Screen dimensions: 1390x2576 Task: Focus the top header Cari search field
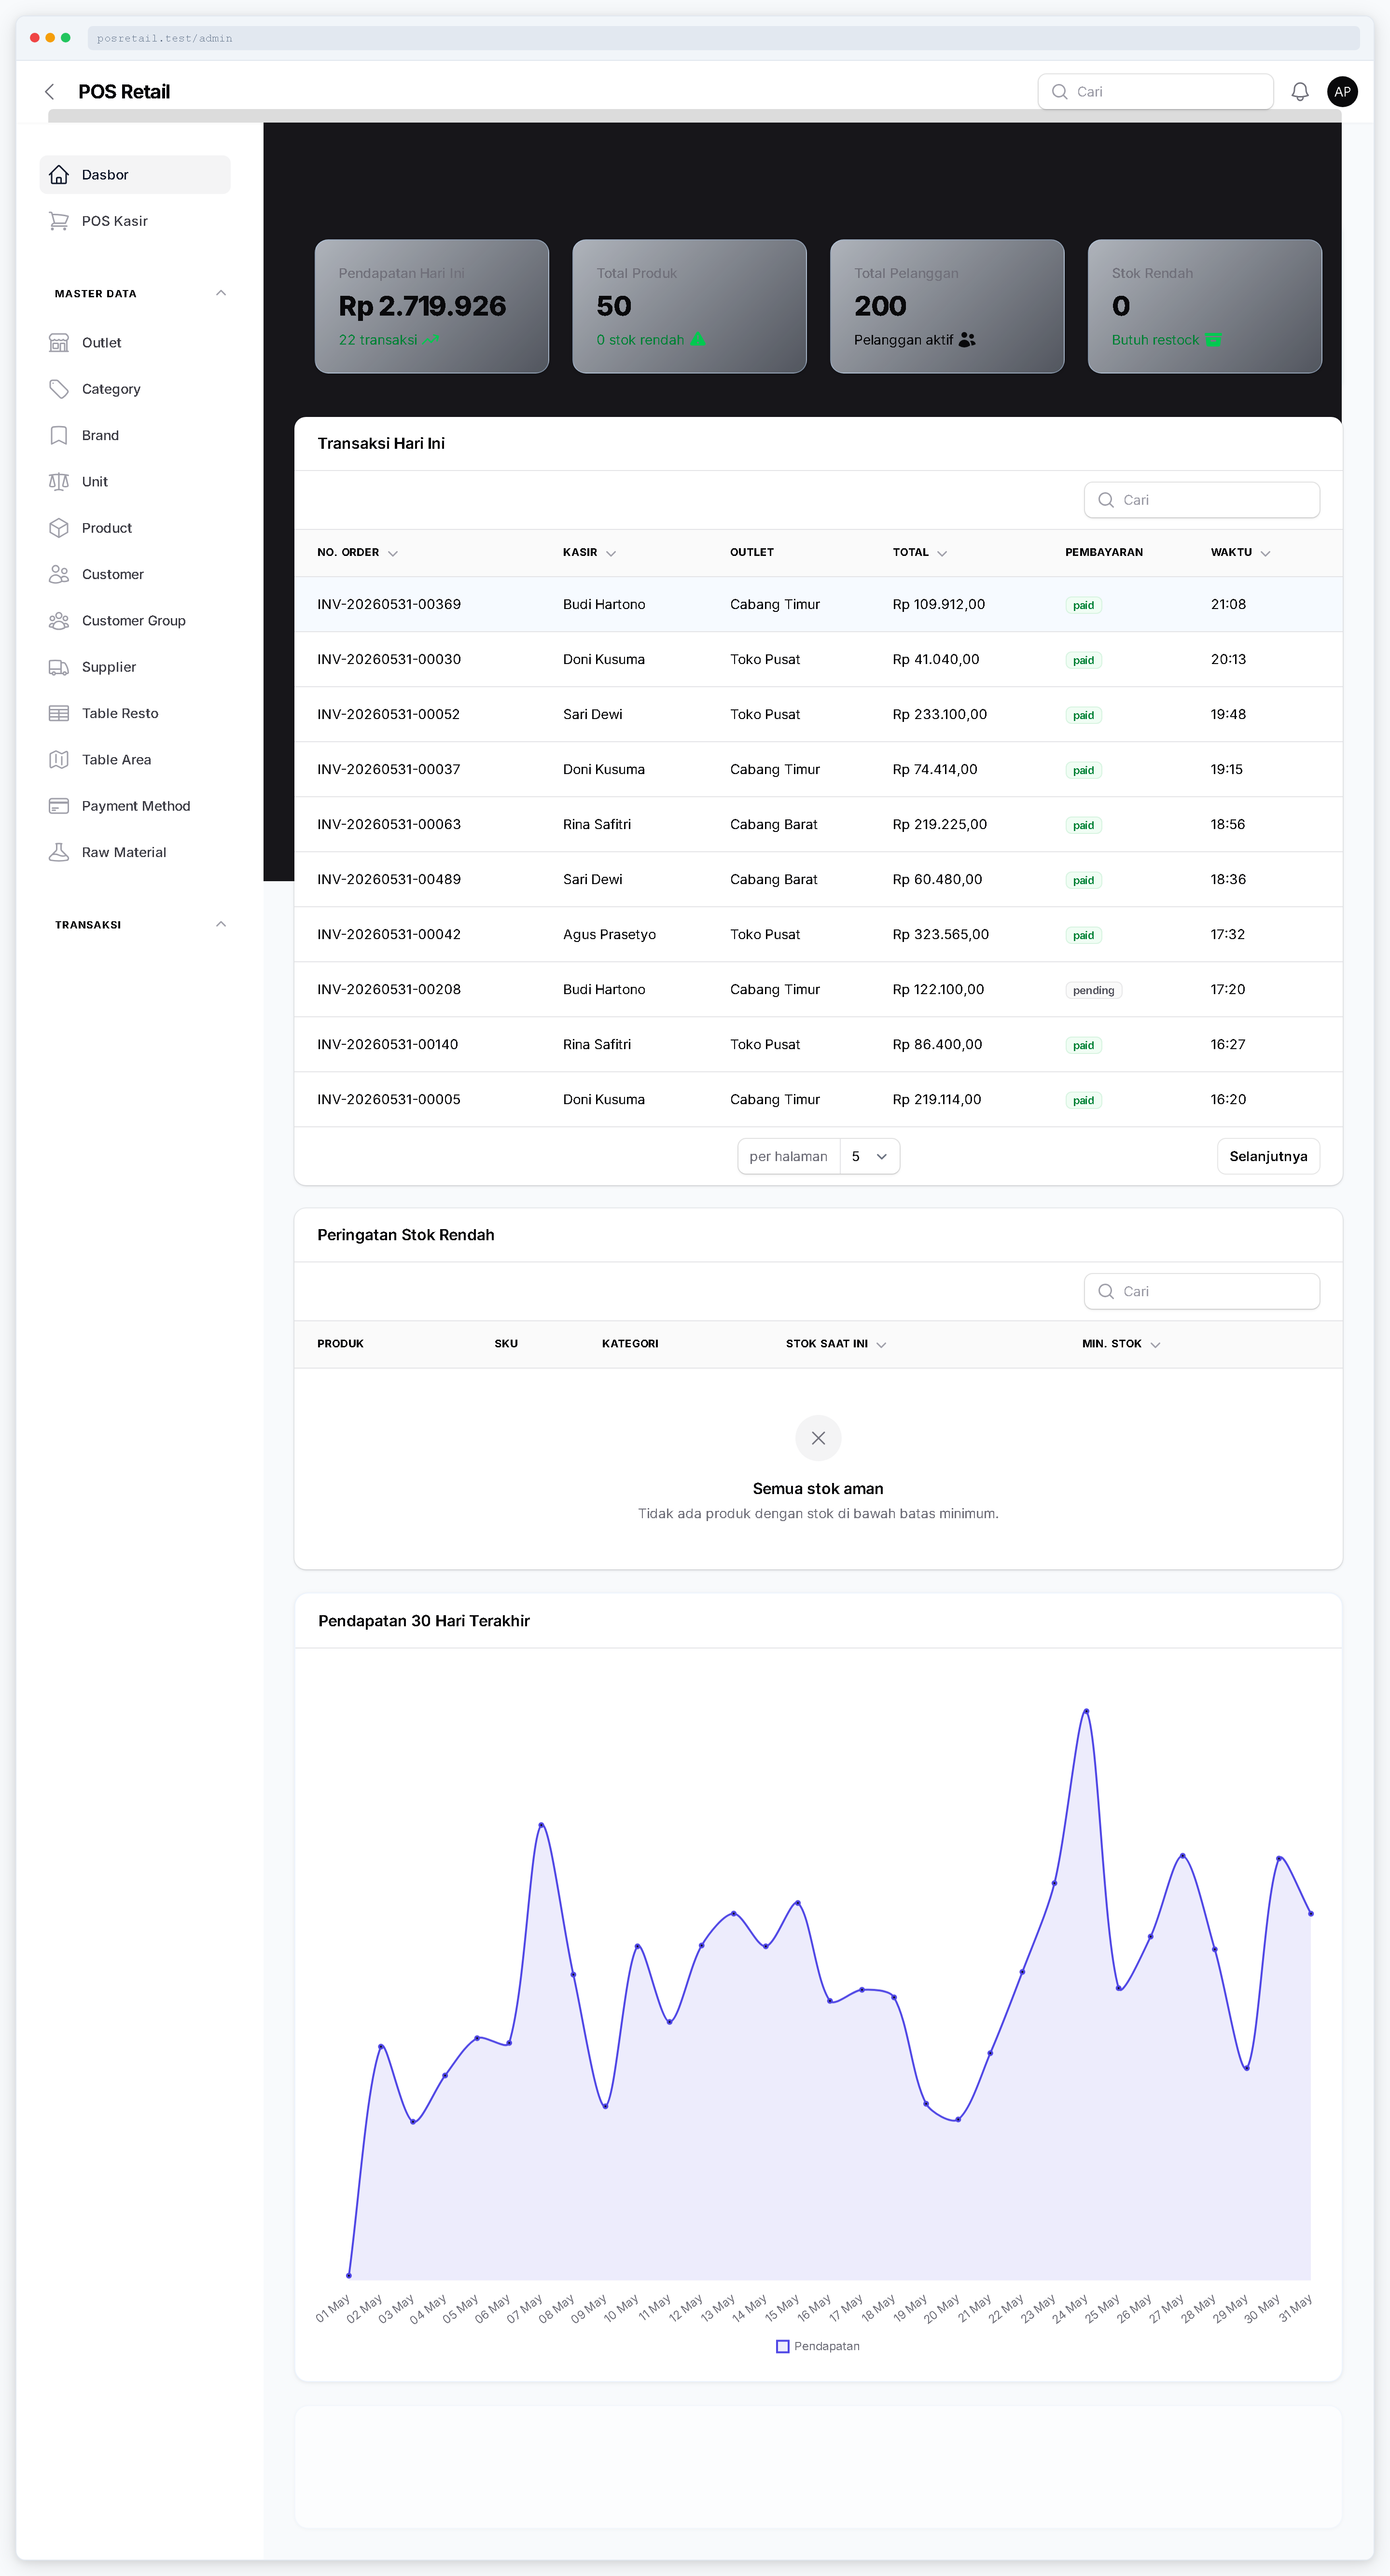pos(1156,92)
